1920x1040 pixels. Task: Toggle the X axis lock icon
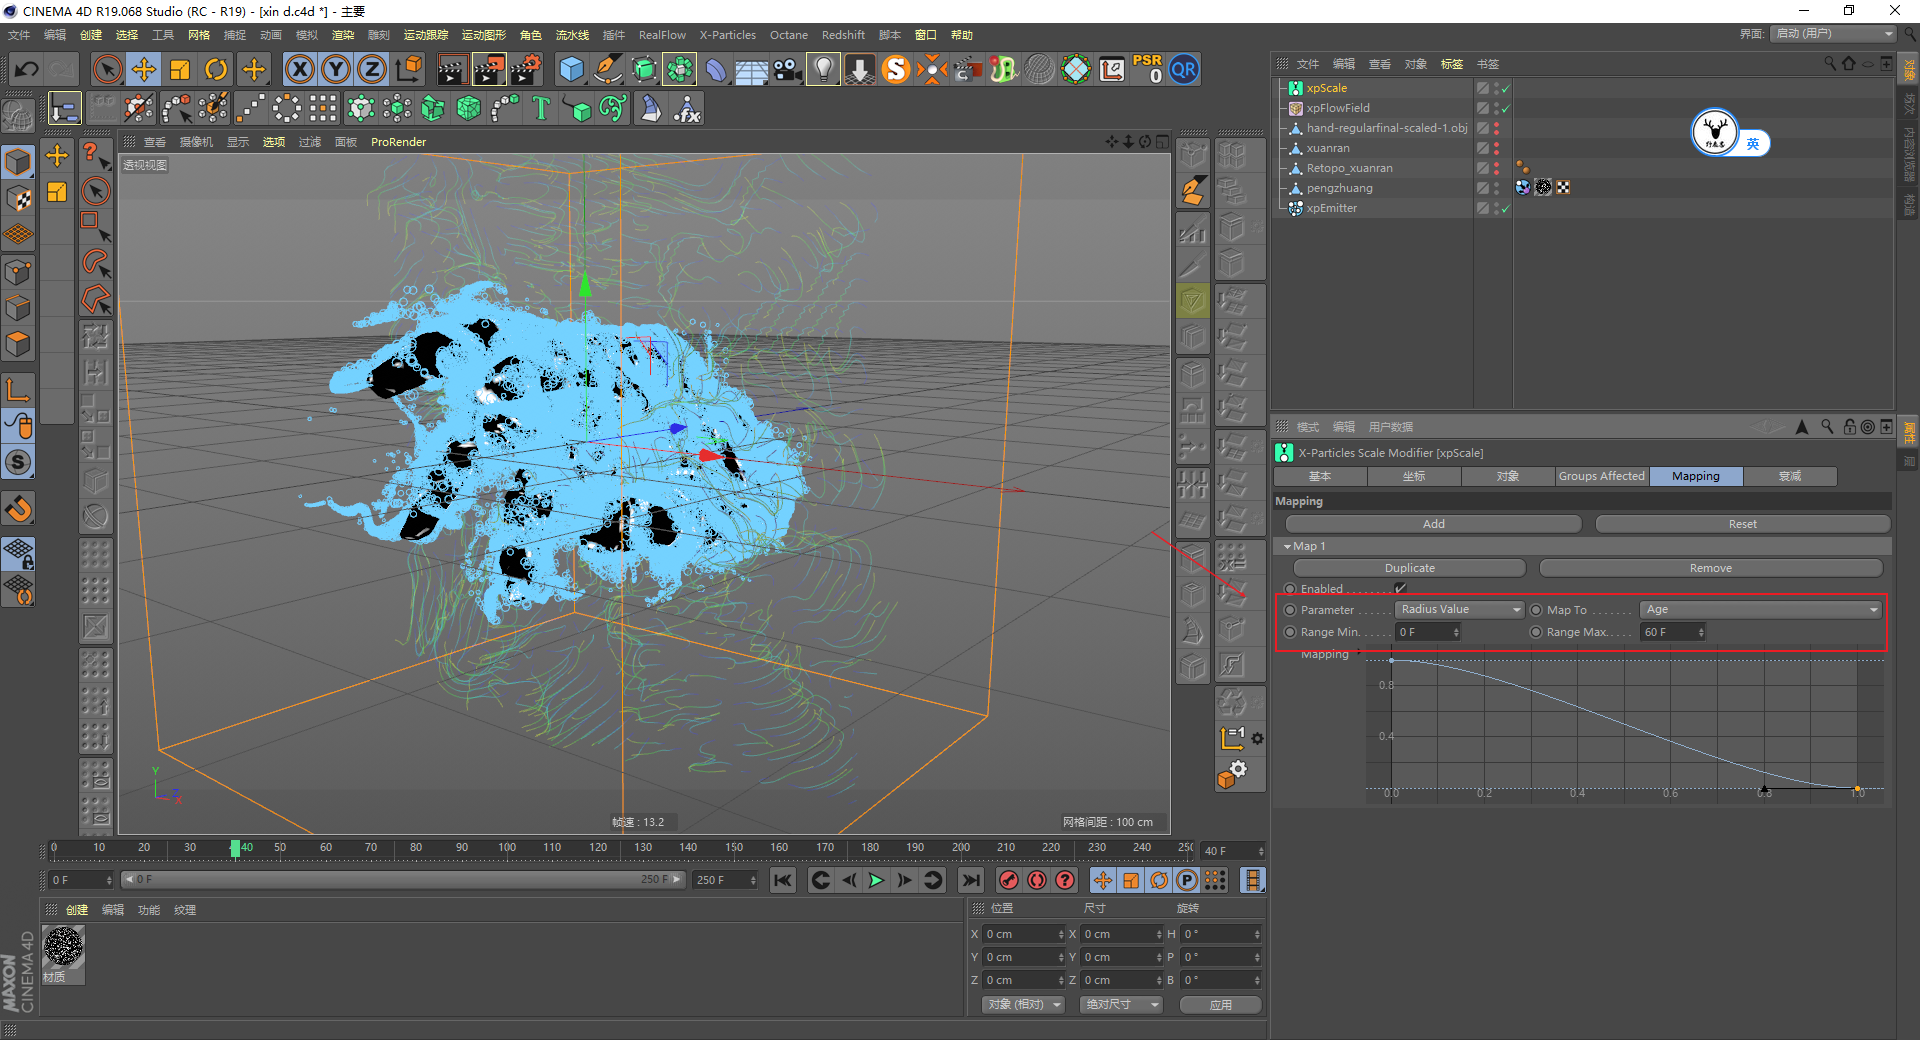coord(299,69)
